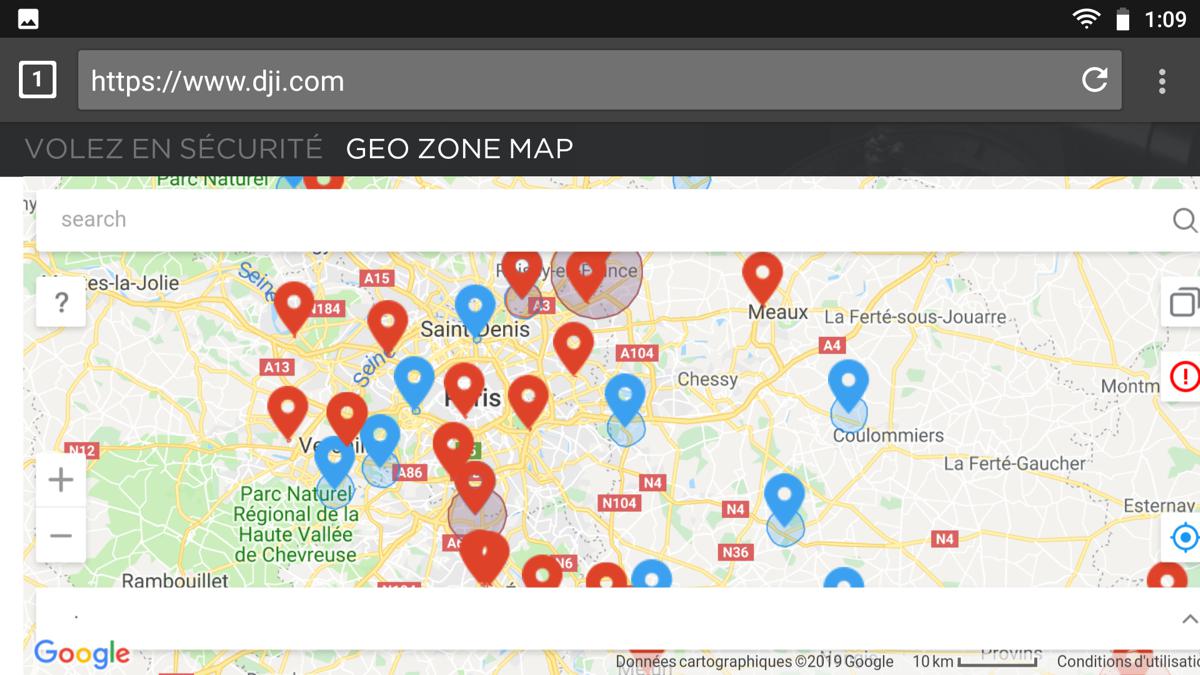This screenshot has height=675, width=1200.
Task: Select the blue pin above Coulommiers
Action: 848,384
